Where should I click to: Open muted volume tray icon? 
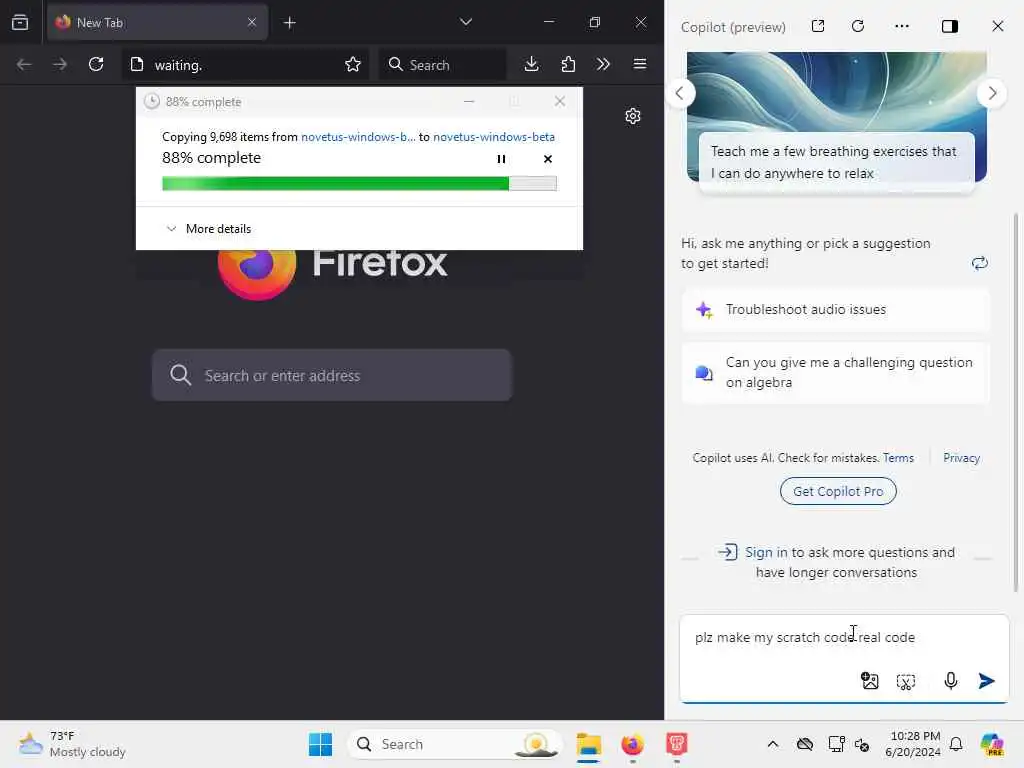862,744
